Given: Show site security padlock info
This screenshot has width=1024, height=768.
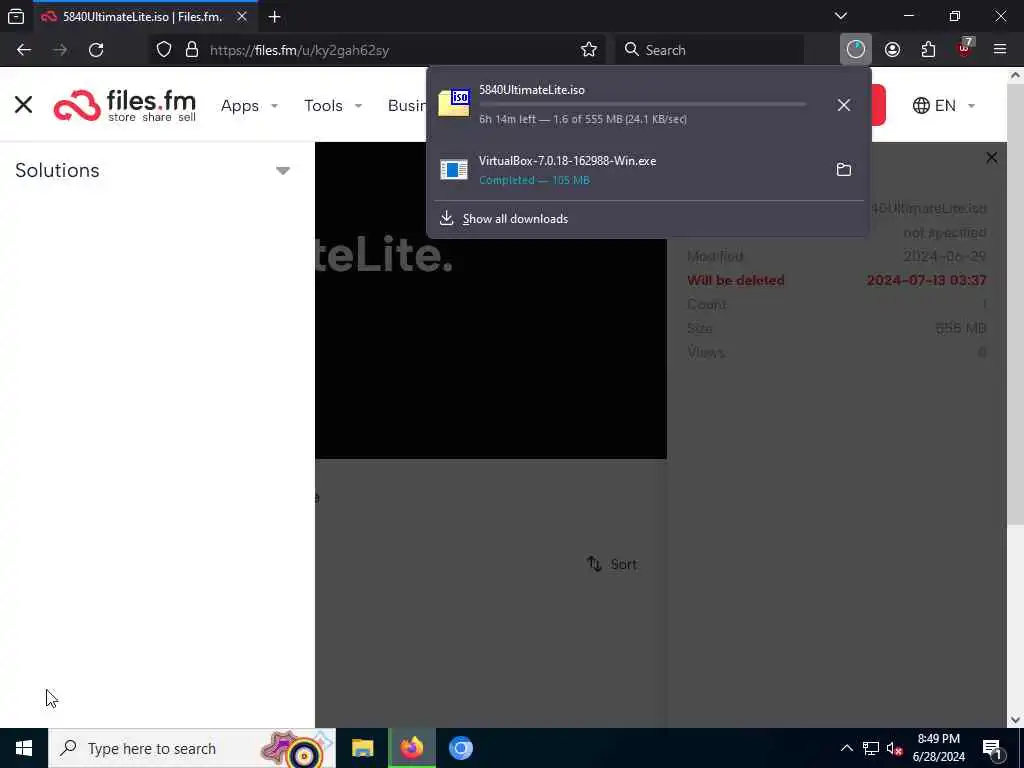Looking at the screenshot, I should click(x=191, y=50).
